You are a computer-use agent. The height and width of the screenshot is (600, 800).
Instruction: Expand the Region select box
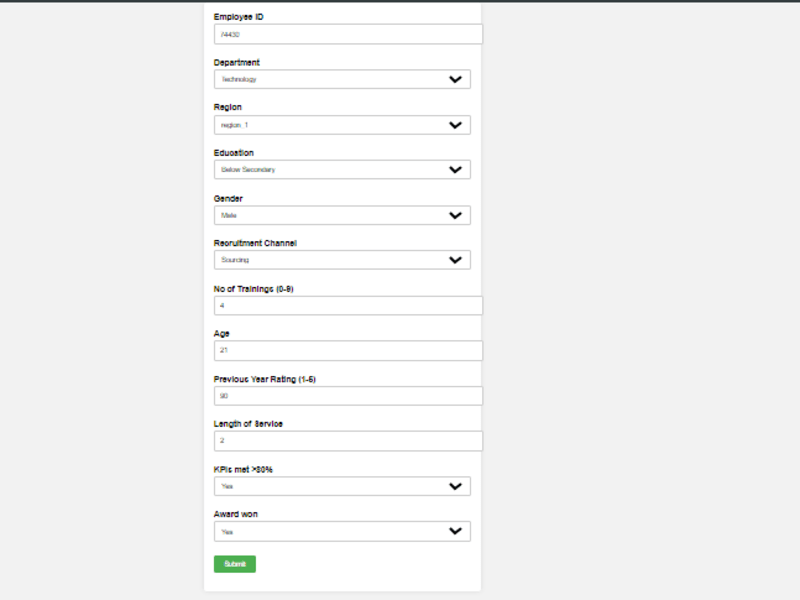(342, 125)
